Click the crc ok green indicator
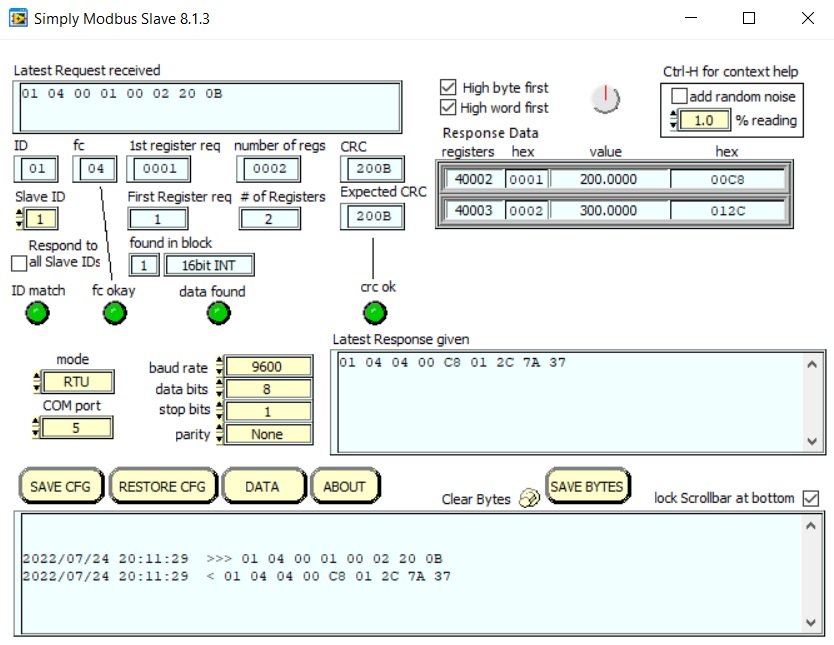Image resolution: width=834 pixels, height=645 pixels. pos(375,313)
